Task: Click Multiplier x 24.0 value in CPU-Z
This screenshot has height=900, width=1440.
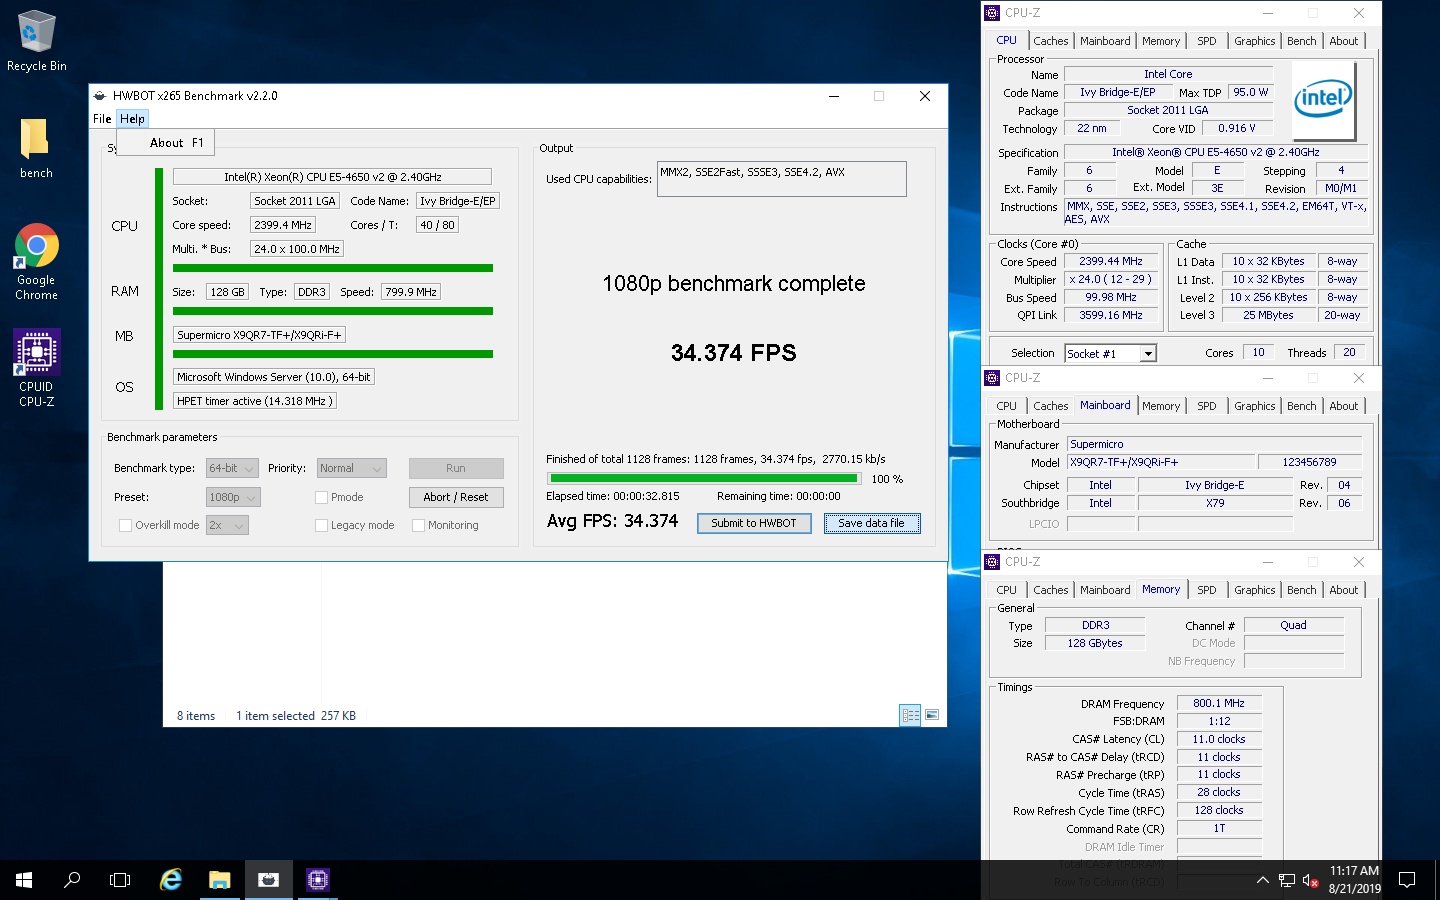Action: pos(1110,280)
